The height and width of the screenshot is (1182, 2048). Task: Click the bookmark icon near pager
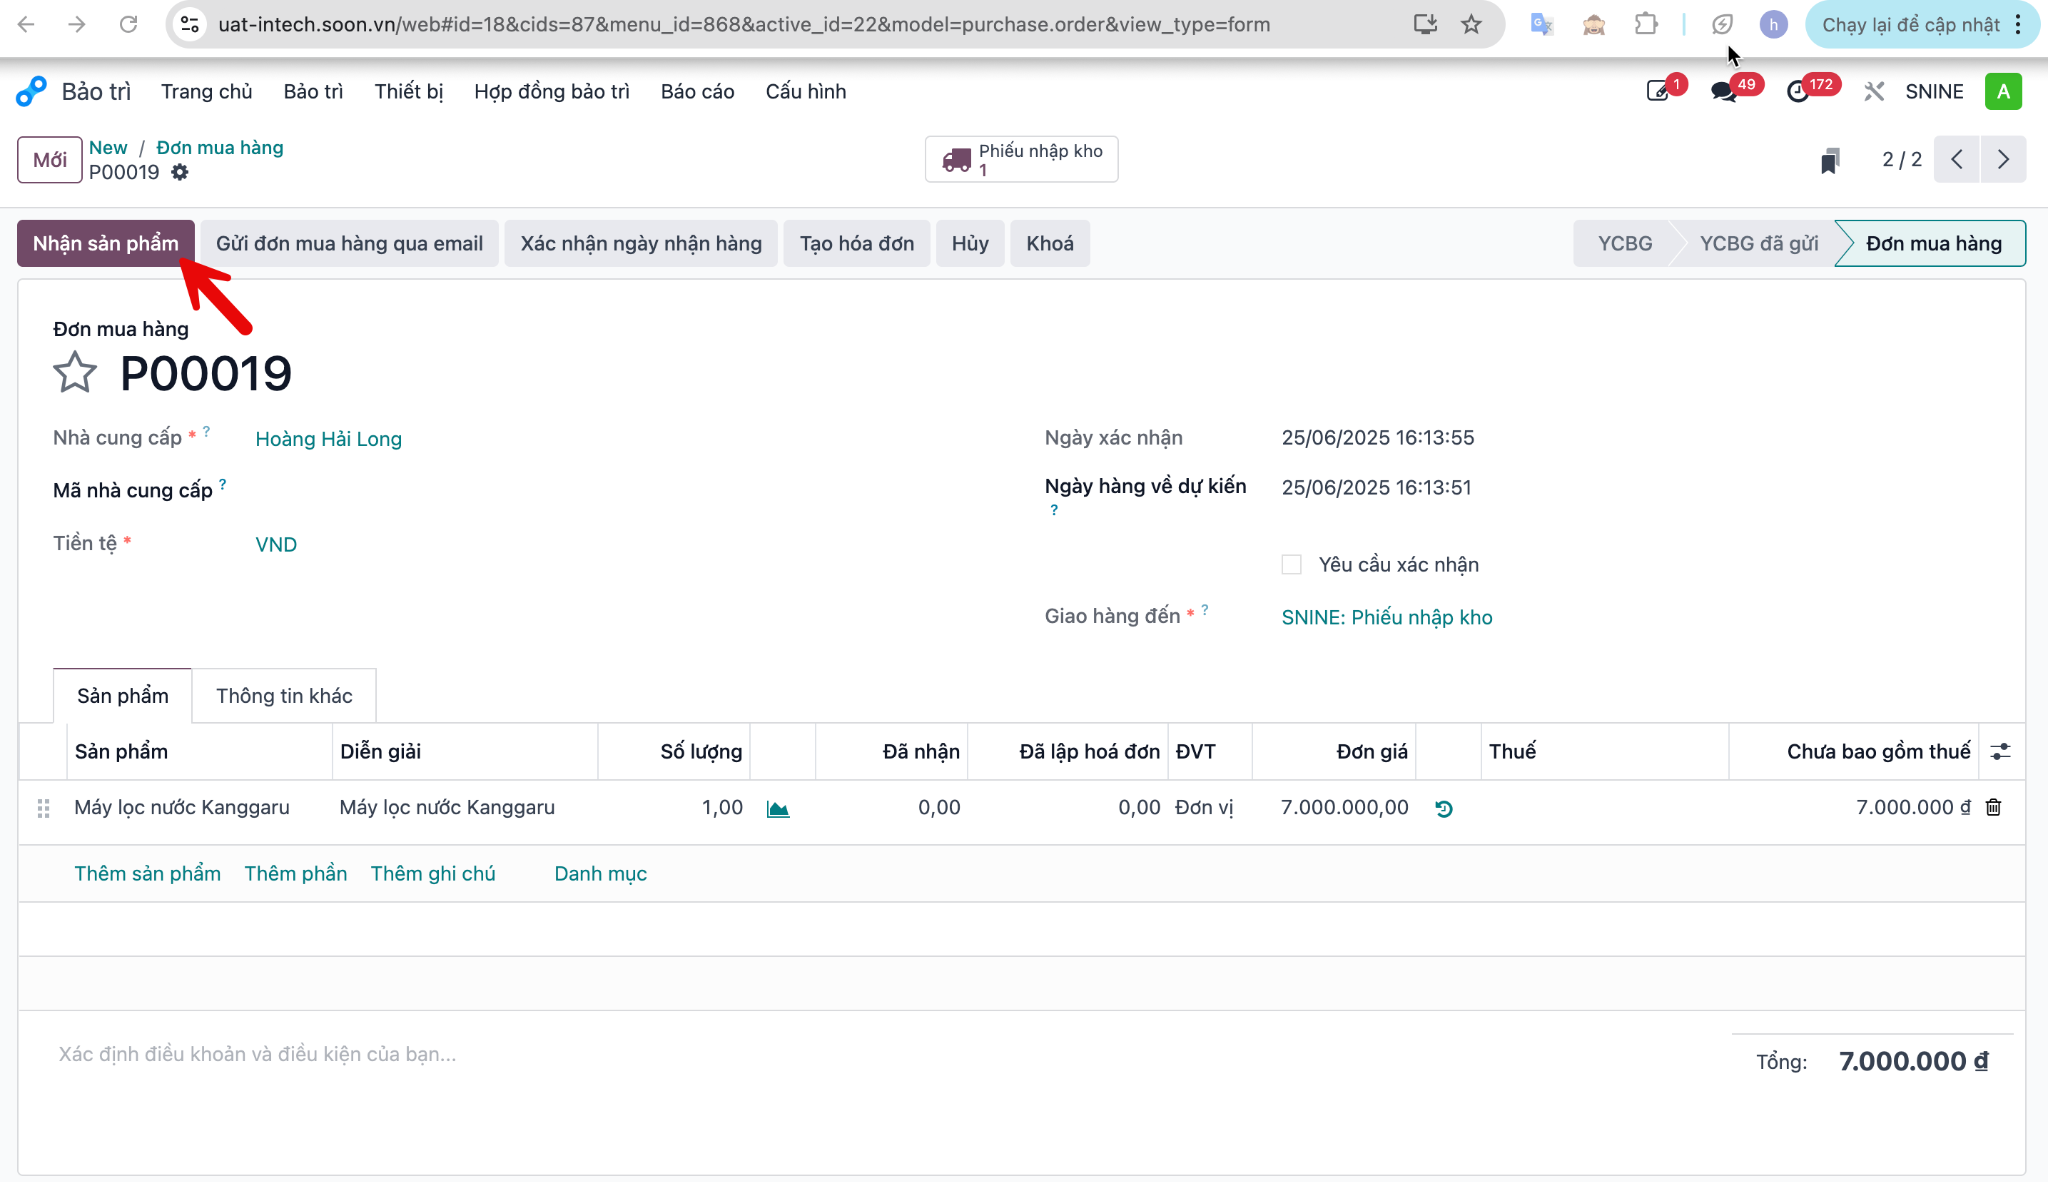point(1830,160)
